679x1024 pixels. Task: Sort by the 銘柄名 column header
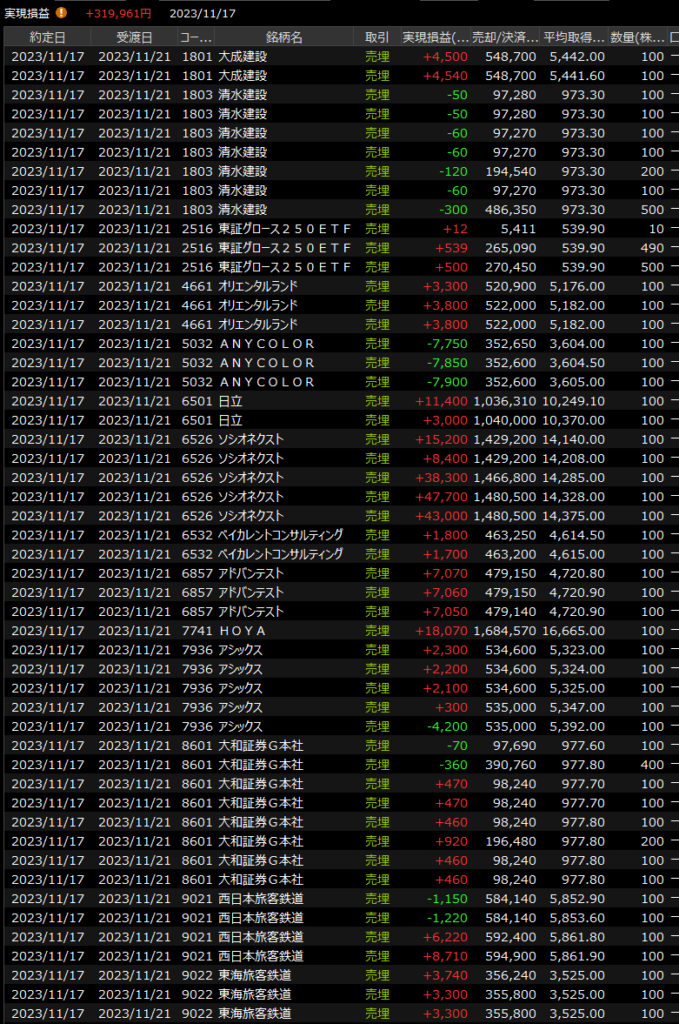click(x=284, y=37)
